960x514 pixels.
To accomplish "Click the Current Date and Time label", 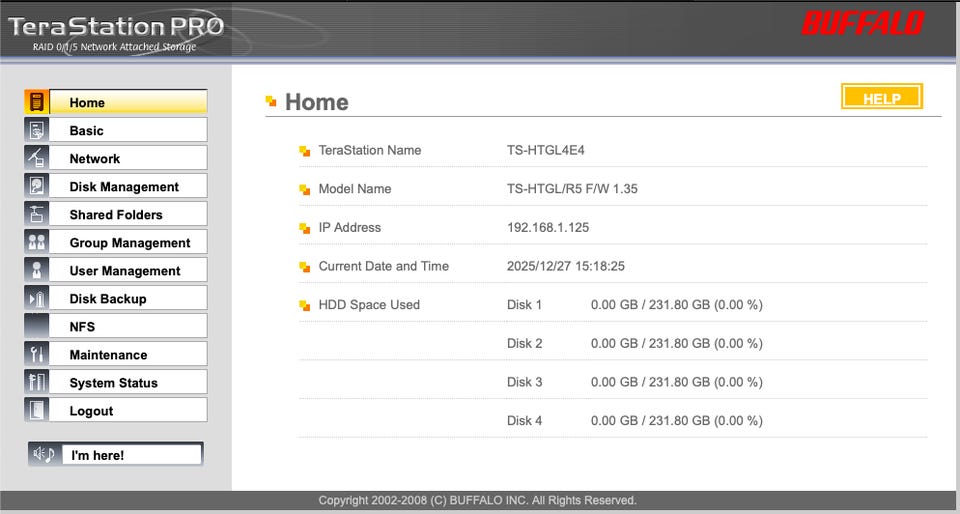I will (x=383, y=266).
